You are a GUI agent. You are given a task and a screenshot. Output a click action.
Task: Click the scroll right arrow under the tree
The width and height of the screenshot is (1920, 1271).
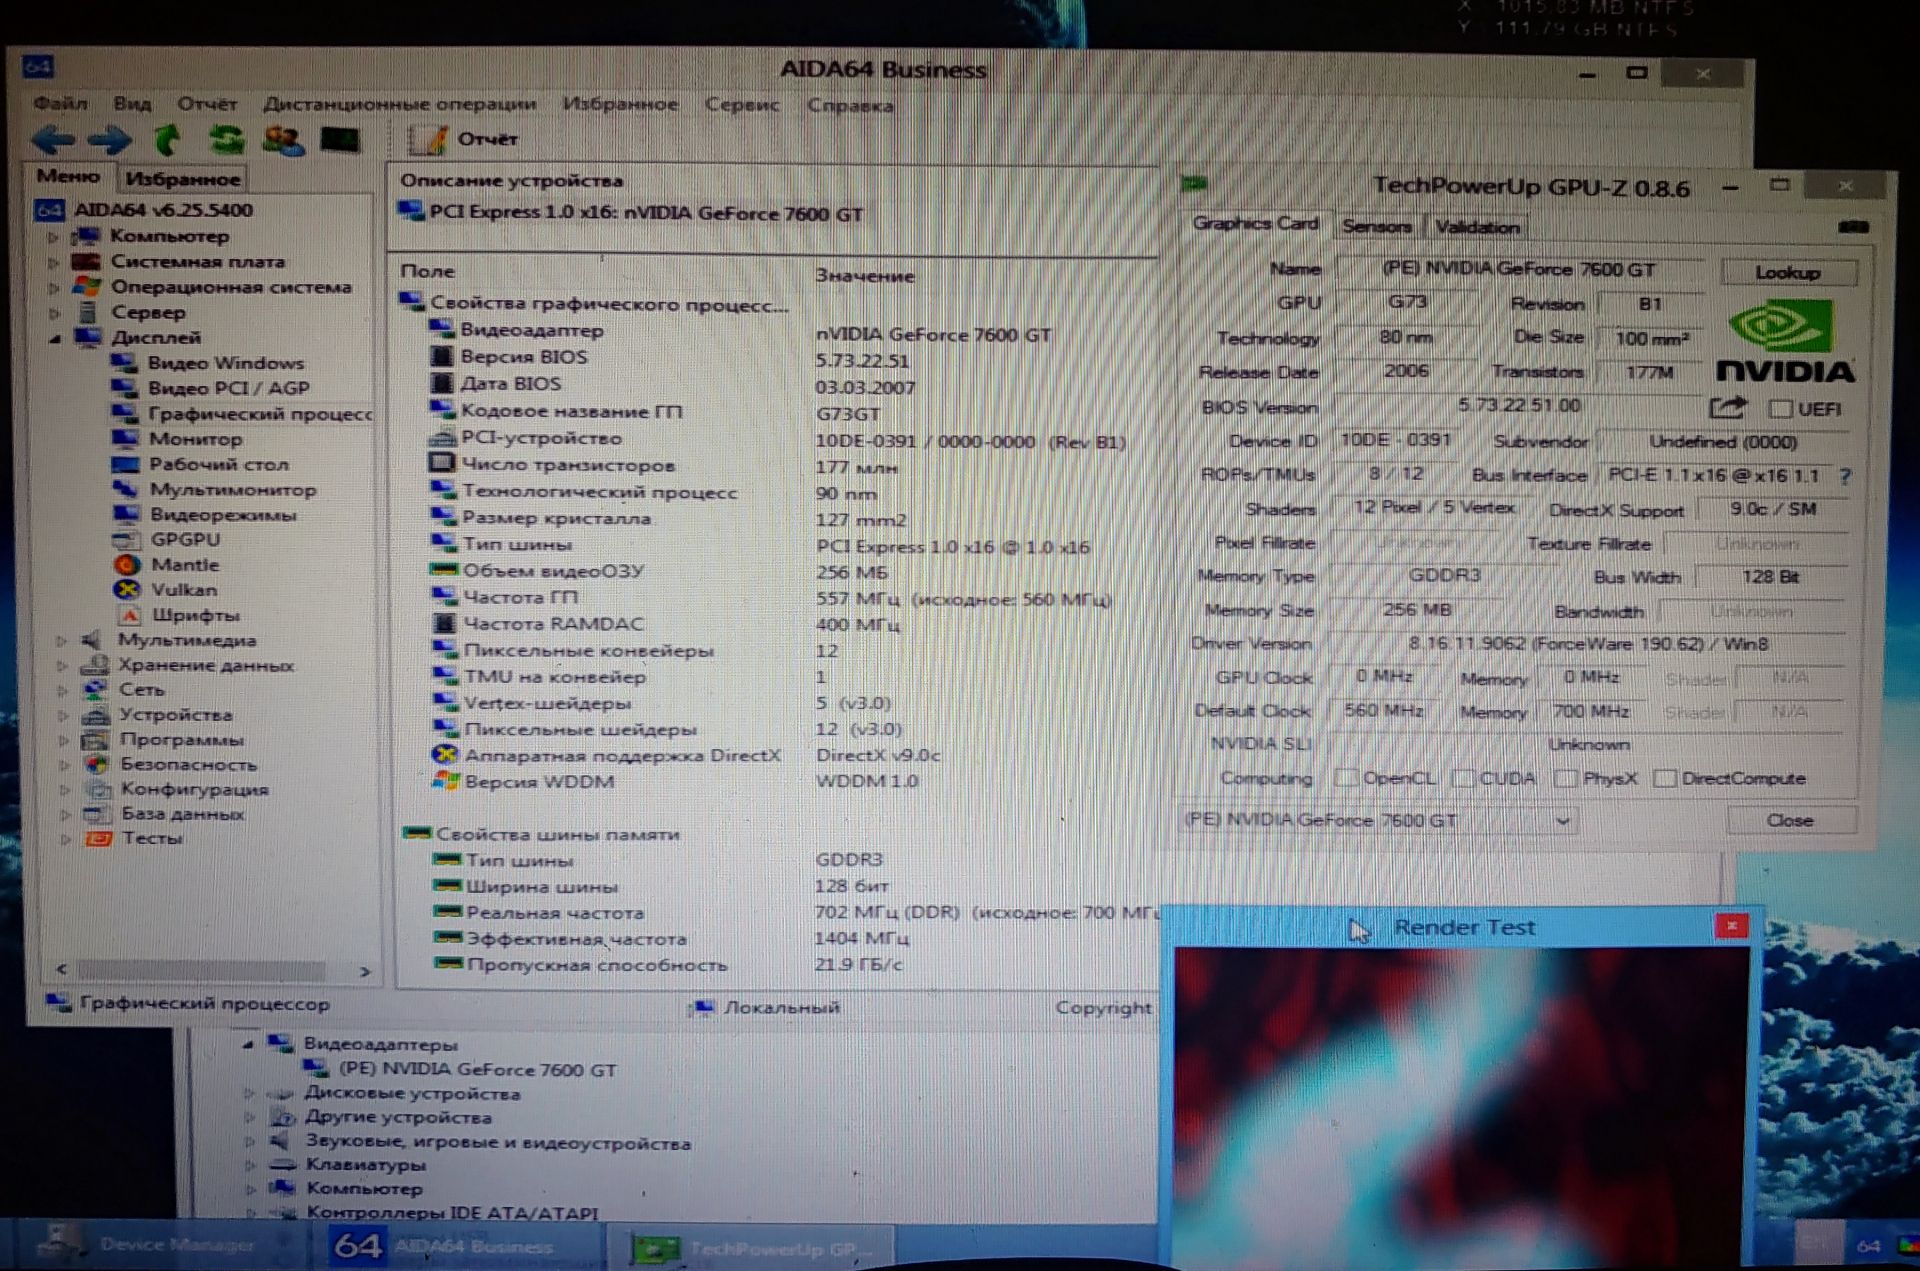tap(365, 971)
